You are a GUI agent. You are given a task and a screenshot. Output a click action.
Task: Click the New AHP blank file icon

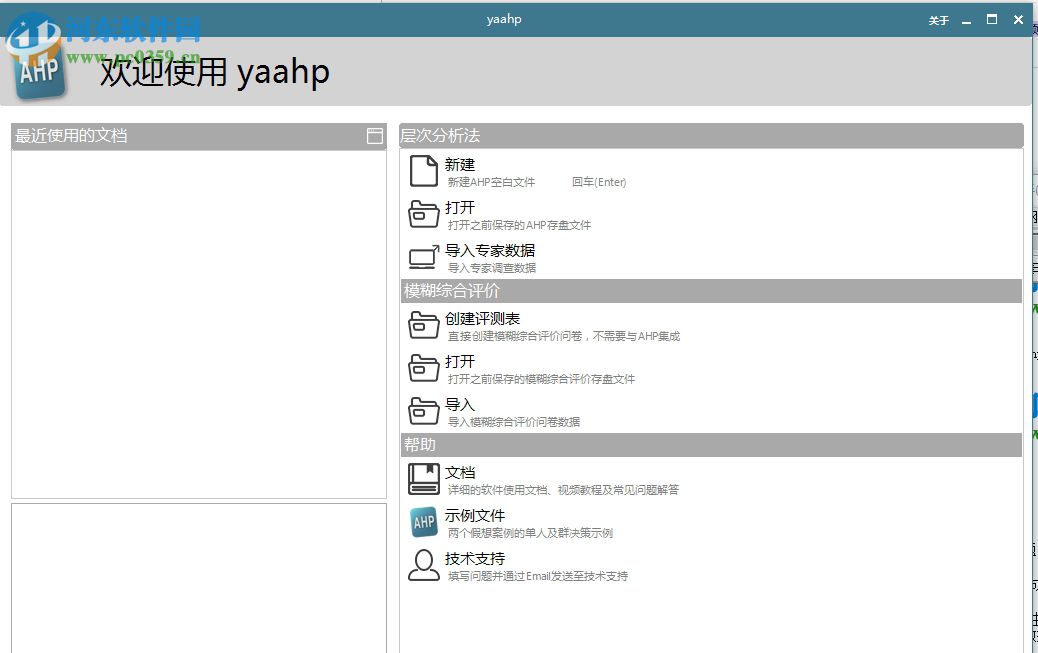point(423,171)
